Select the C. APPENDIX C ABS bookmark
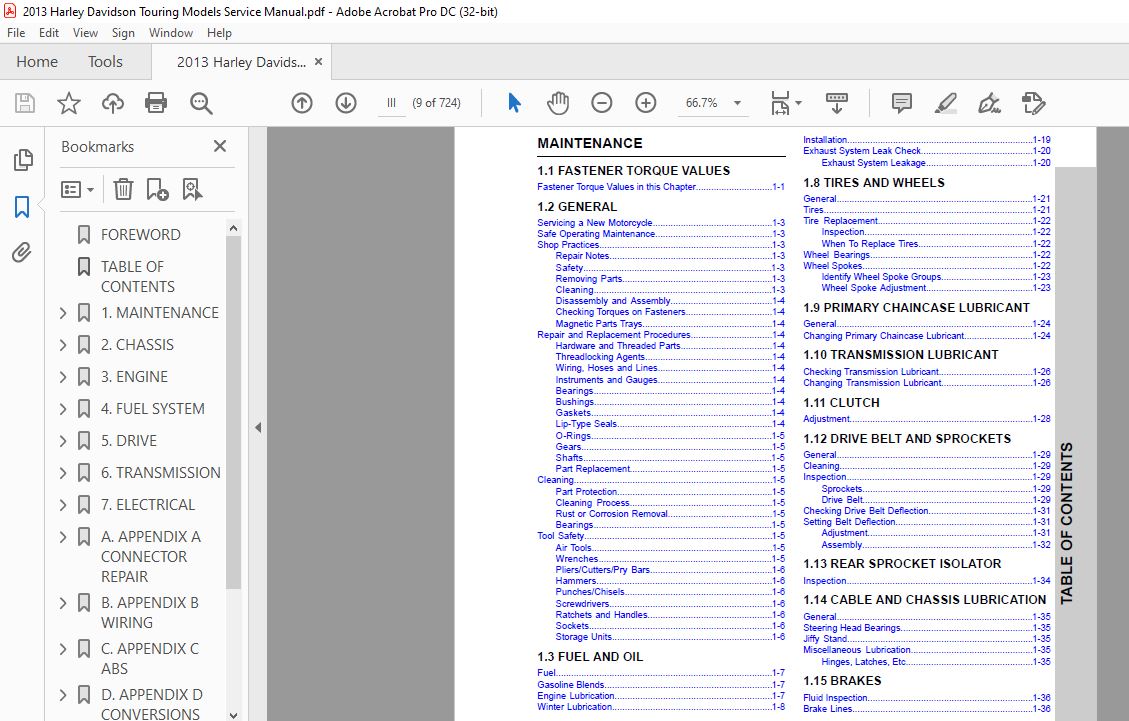This screenshot has width=1129, height=721. [x=150, y=658]
